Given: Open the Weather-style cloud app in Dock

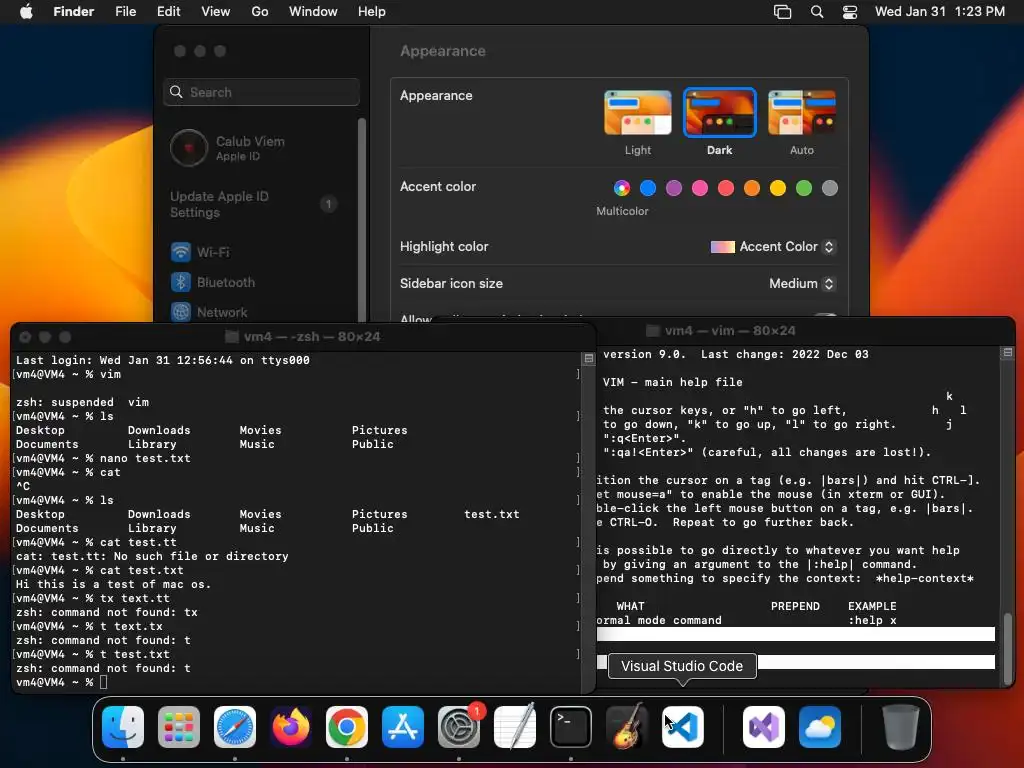Looking at the screenshot, I should point(820,727).
